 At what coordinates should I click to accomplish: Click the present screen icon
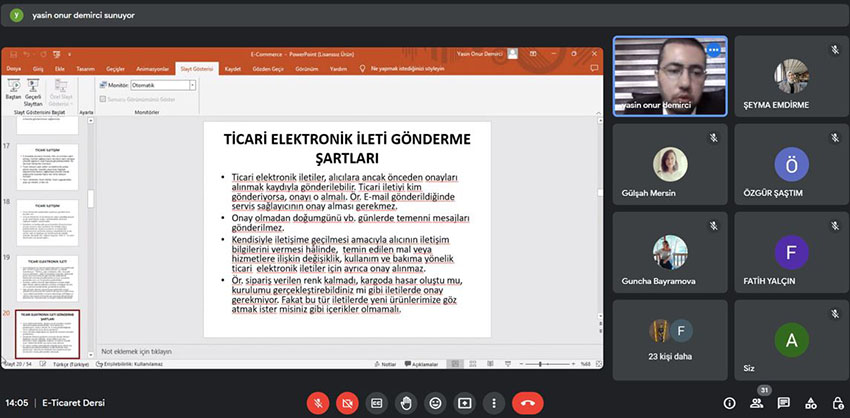click(x=464, y=403)
